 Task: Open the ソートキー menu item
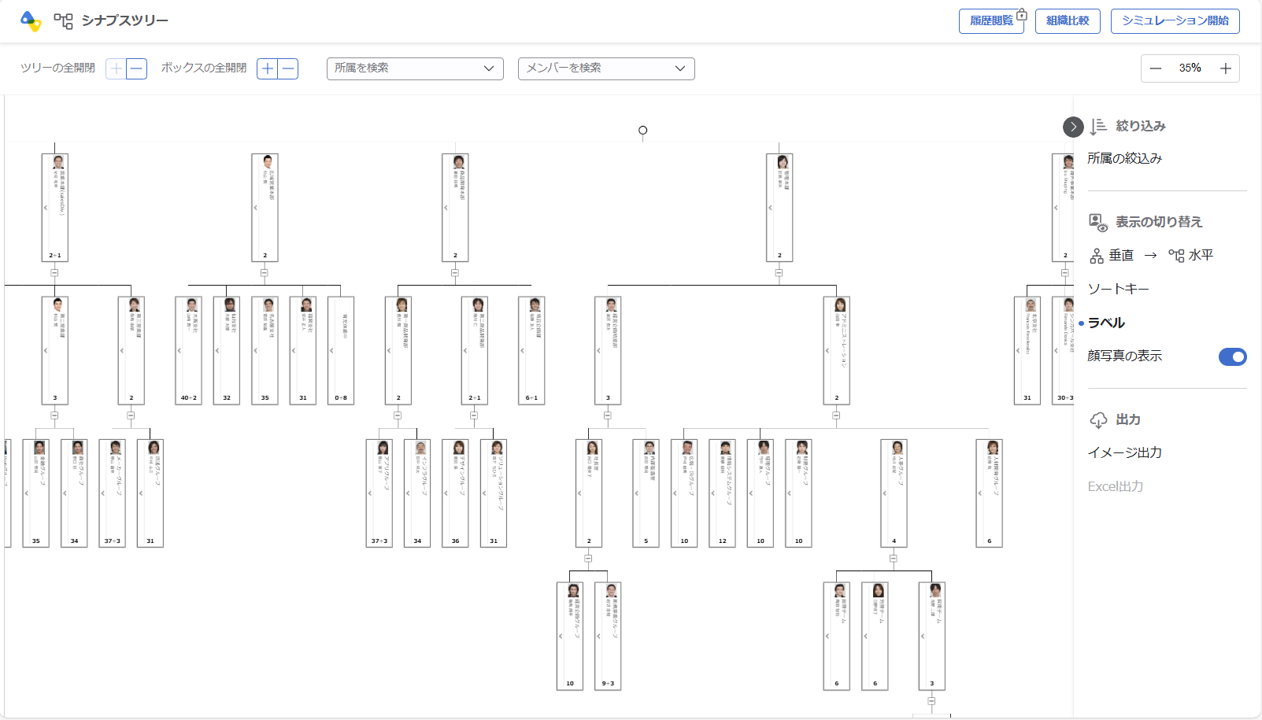[1118, 289]
